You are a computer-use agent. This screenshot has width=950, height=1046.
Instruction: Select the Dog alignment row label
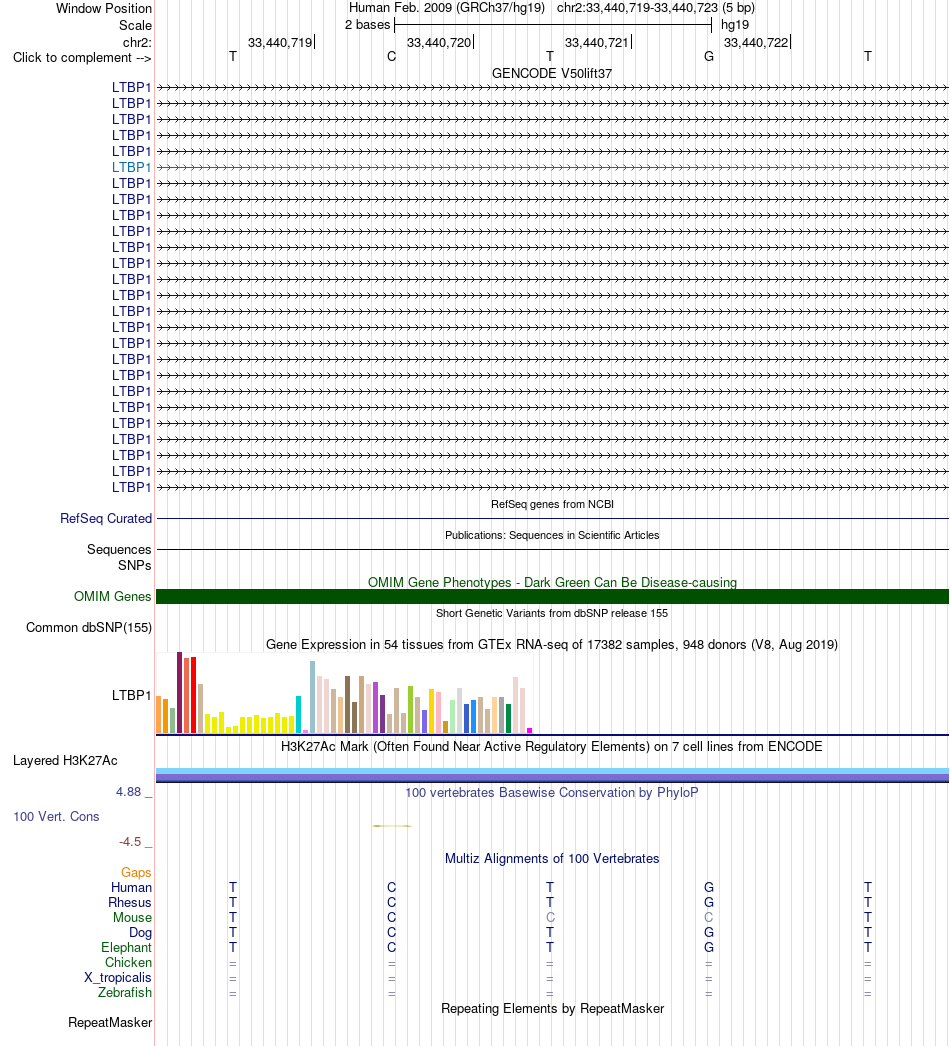coord(140,933)
